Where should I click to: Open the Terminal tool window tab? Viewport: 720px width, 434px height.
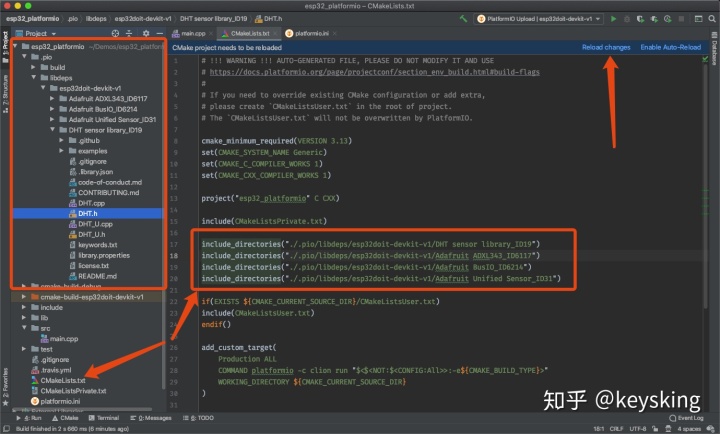pyautogui.click(x=104, y=418)
